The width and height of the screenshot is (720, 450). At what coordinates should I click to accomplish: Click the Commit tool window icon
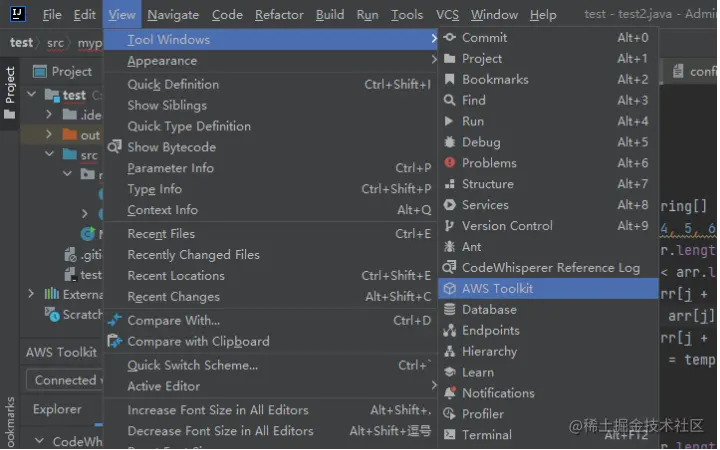(450, 38)
